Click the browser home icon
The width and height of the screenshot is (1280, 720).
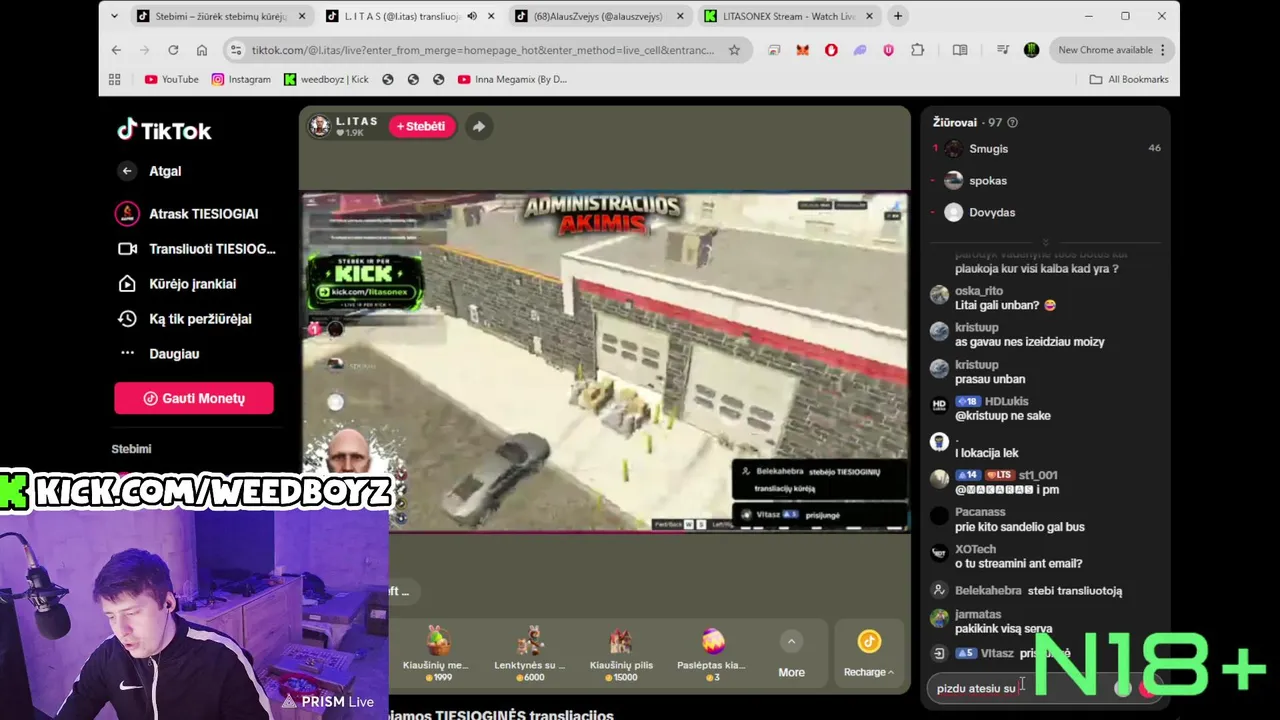point(202,50)
